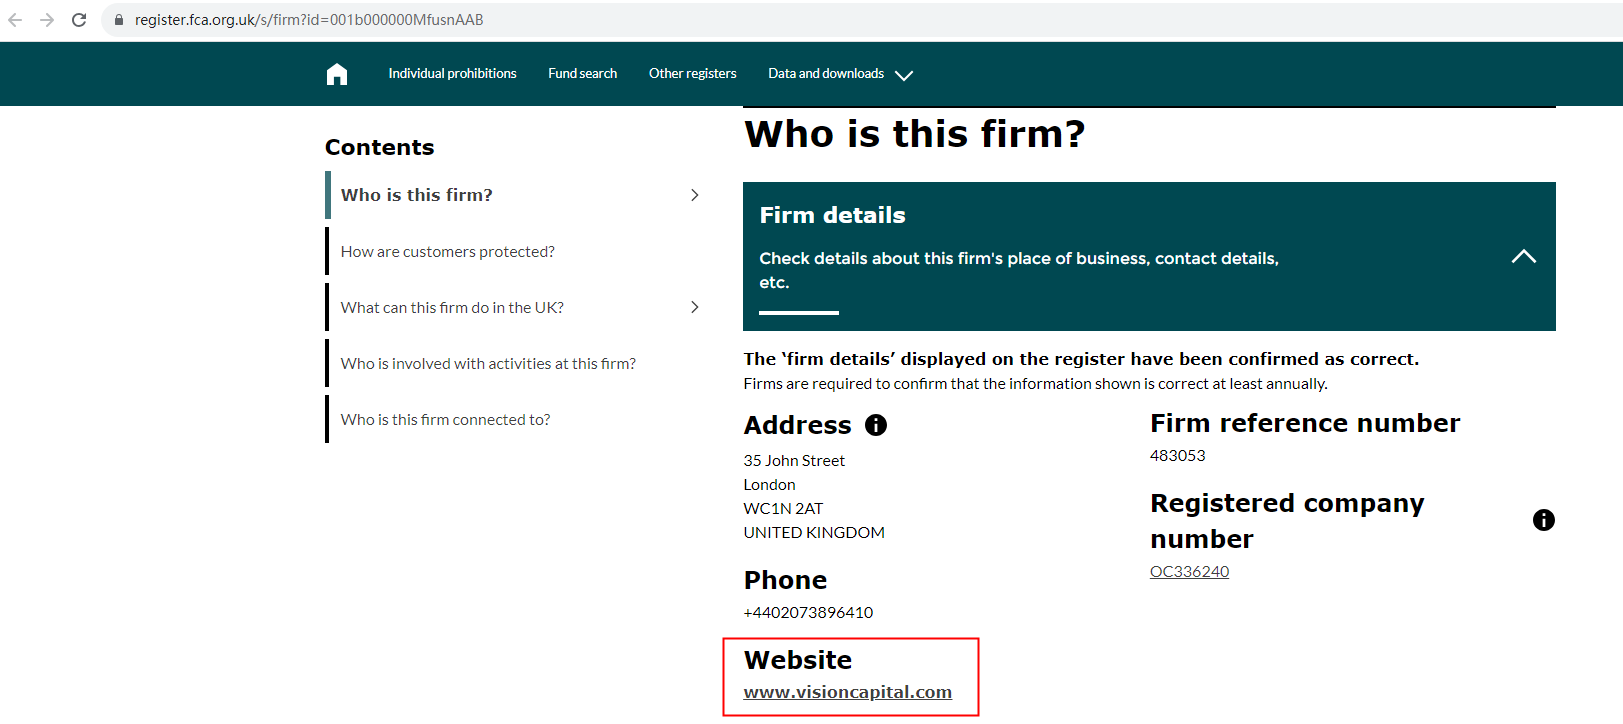The height and width of the screenshot is (724, 1623).
Task: Reload the page
Action: click(79, 20)
